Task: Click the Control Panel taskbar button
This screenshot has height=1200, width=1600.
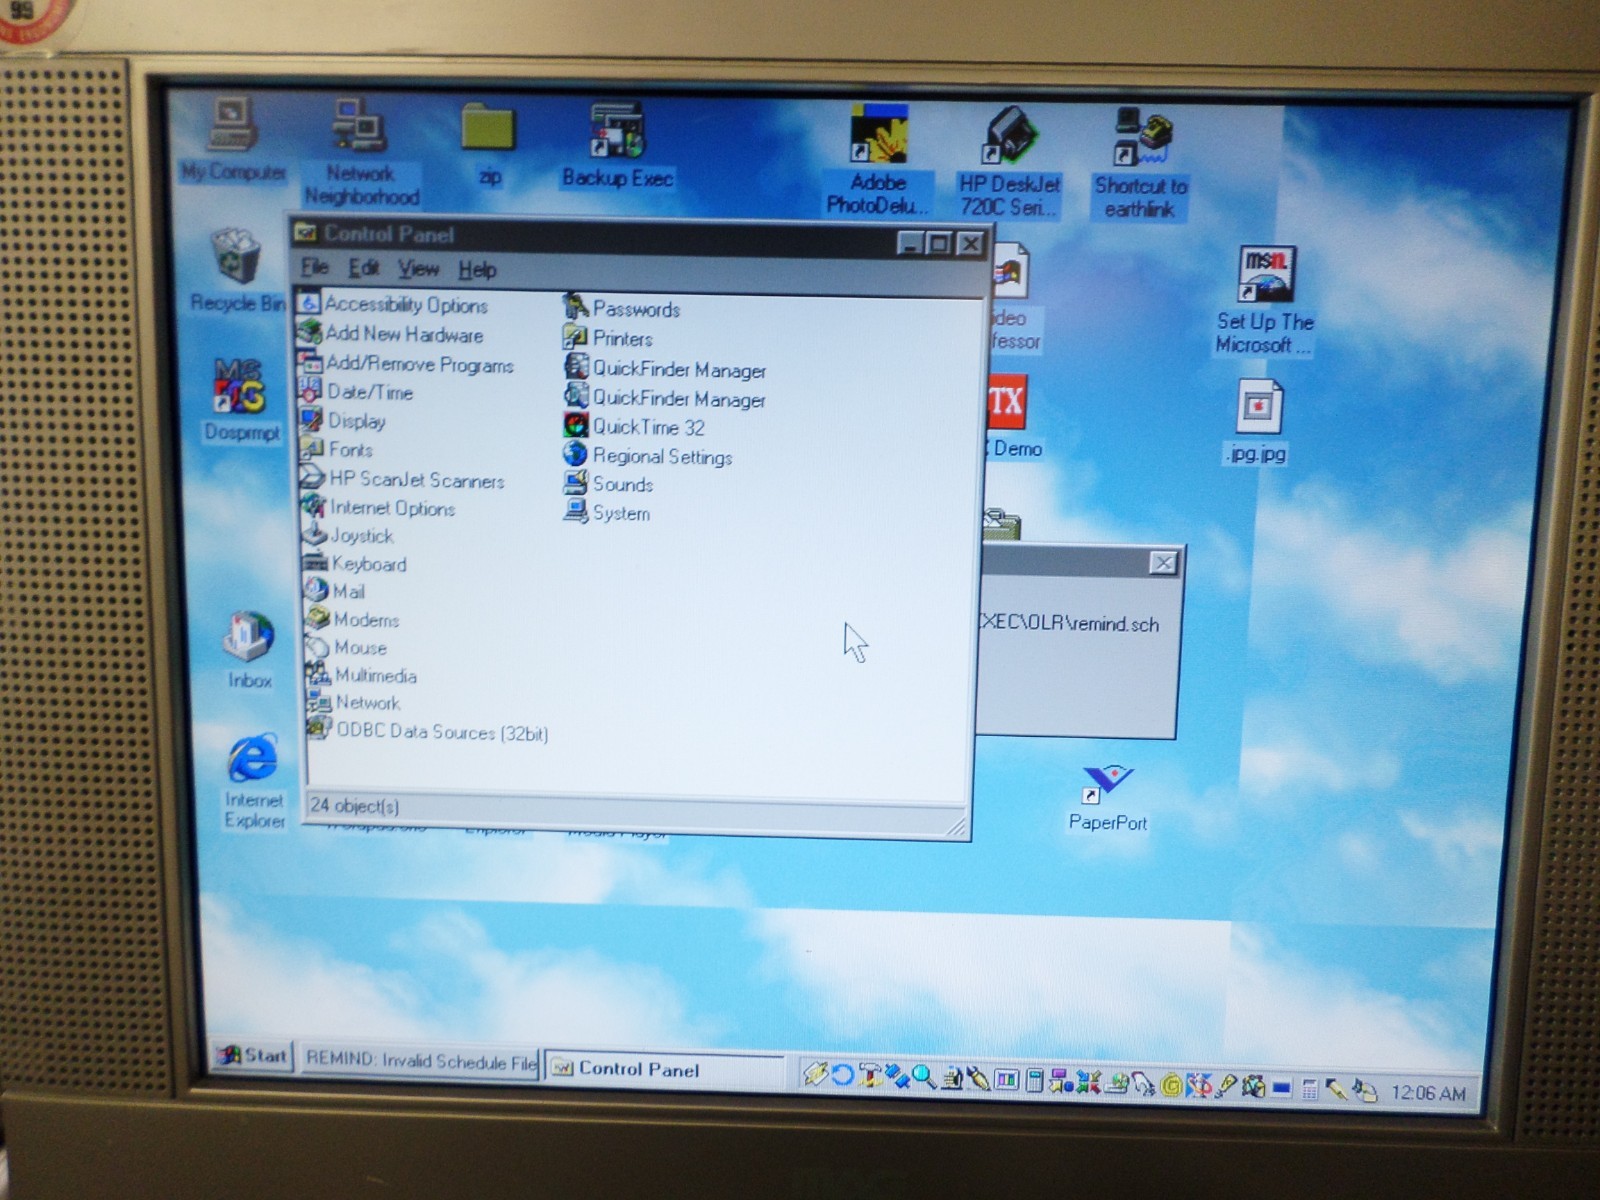Action: click(x=664, y=1069)
